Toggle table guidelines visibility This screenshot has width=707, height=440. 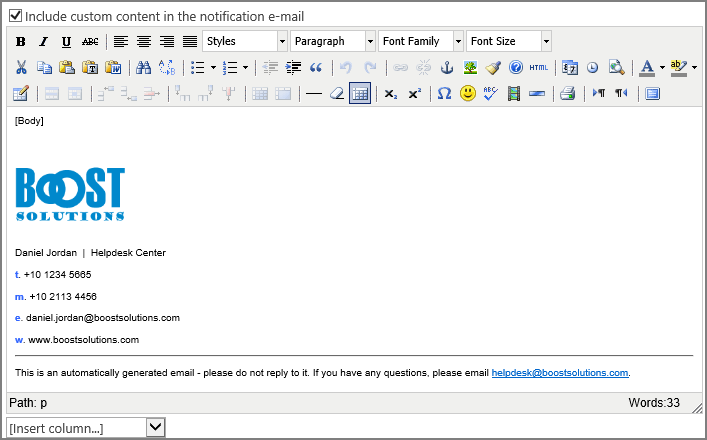360,93
